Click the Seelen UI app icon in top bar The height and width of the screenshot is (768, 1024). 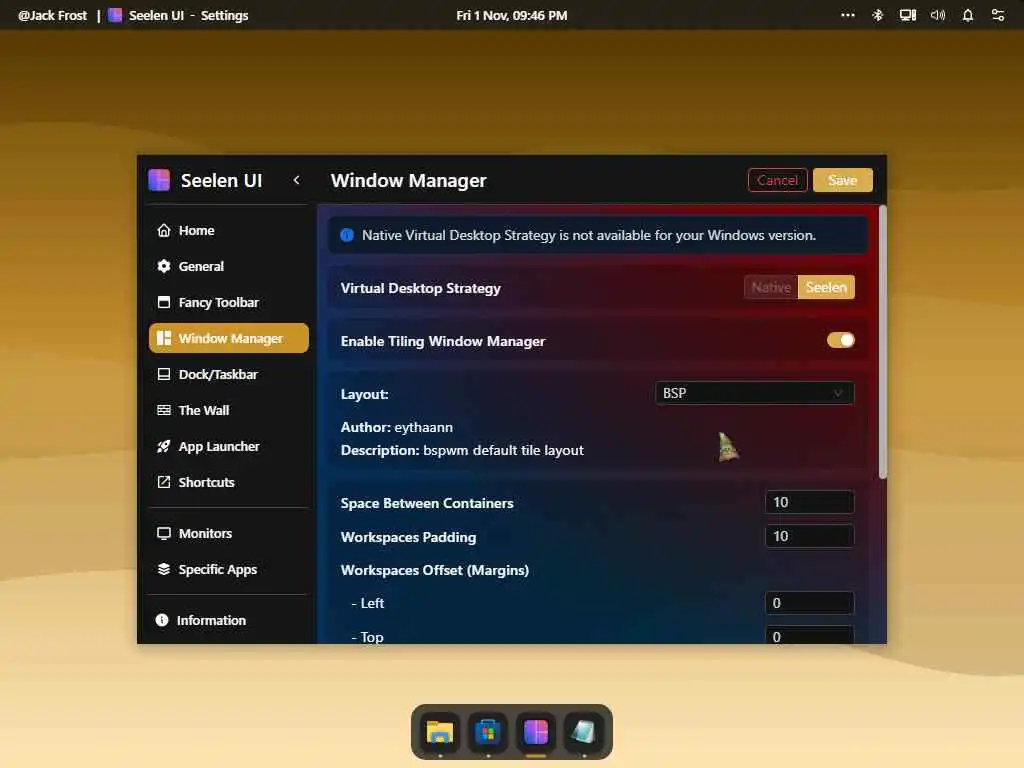pyautogui.click(x=115, y=15)
